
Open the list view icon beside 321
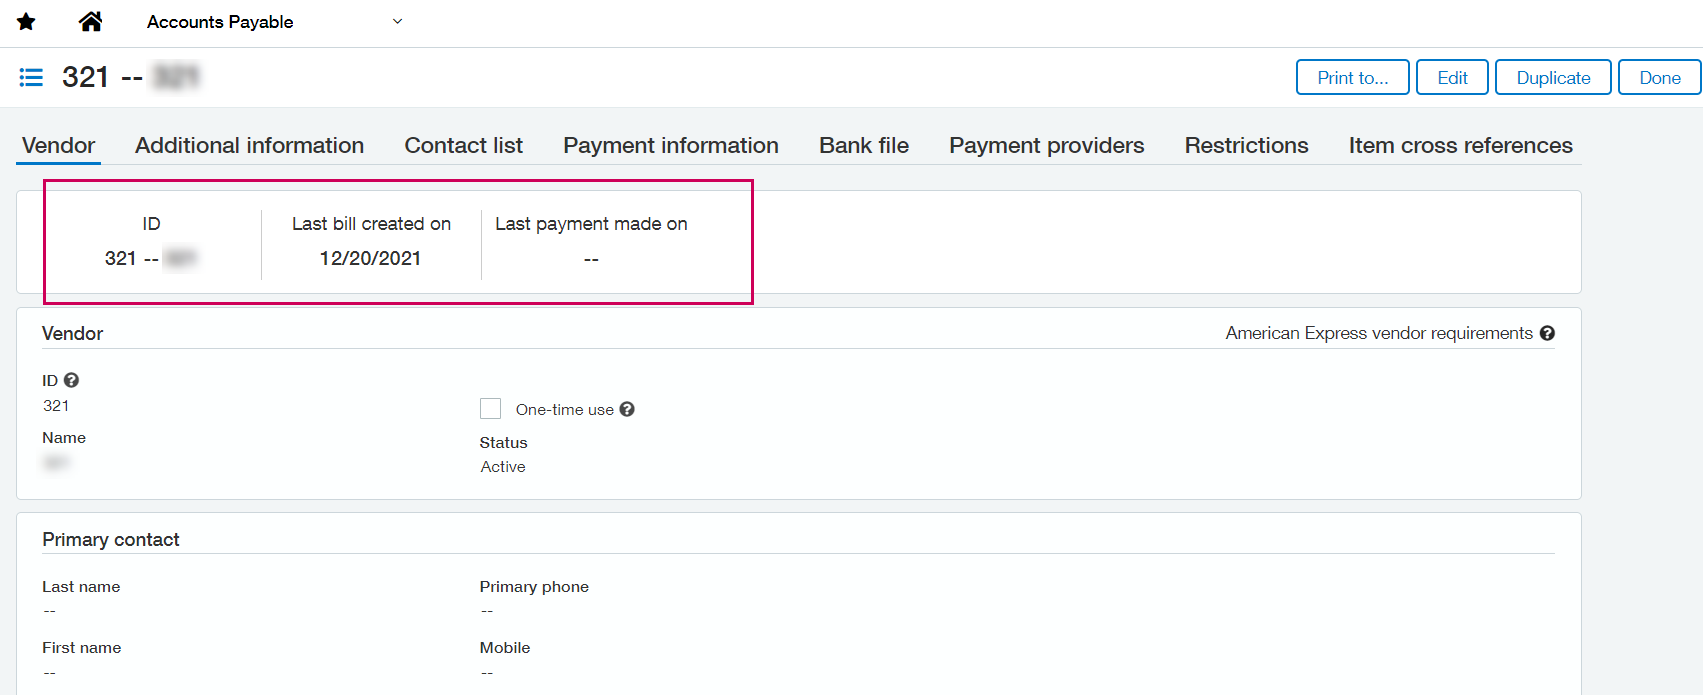[31, 77]
